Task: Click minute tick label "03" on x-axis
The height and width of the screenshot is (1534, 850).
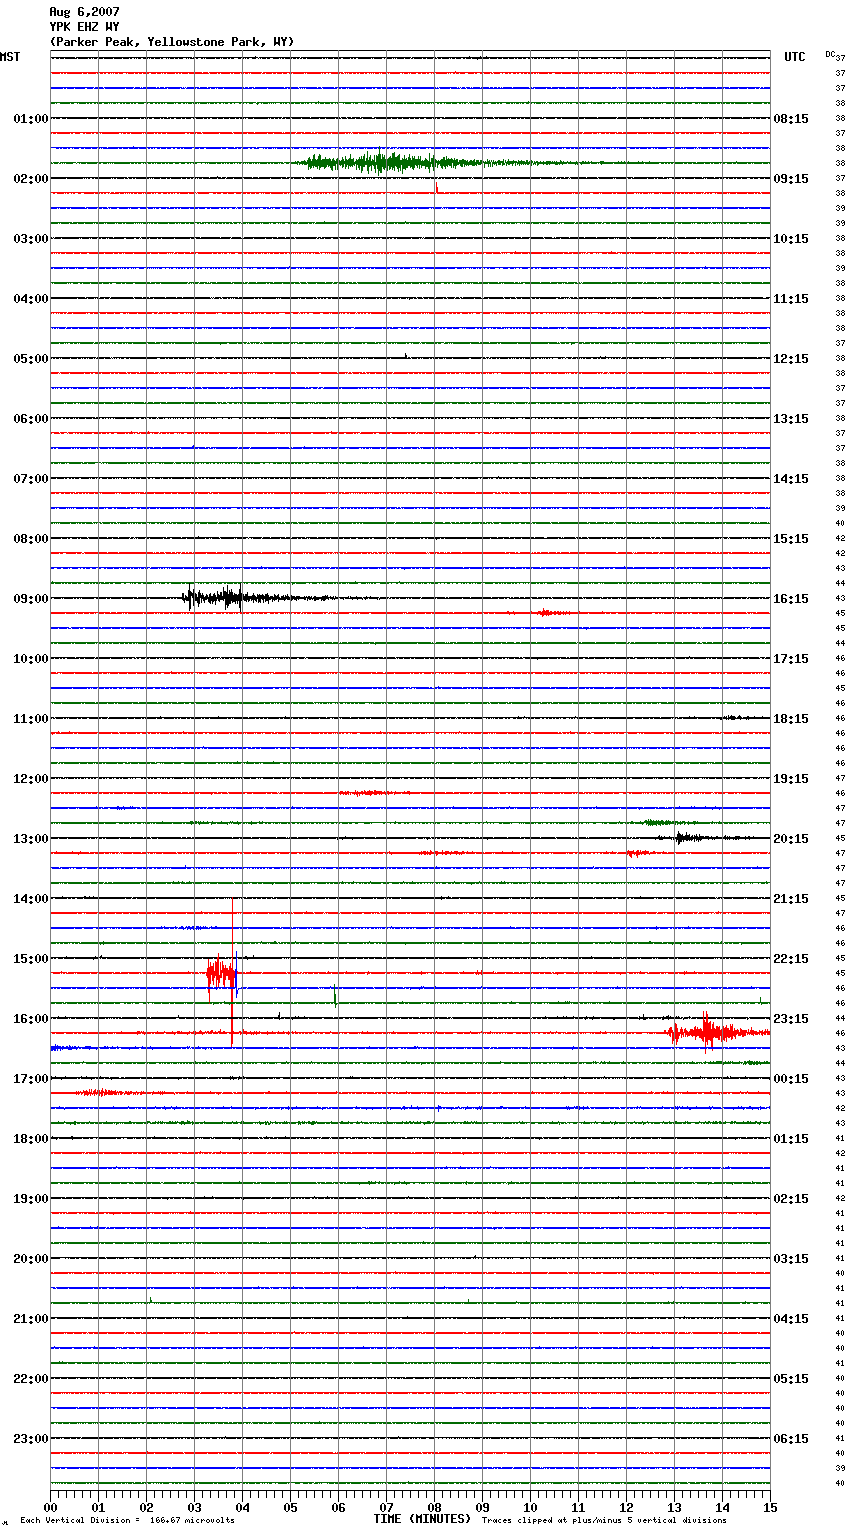Action: (194, 1508)
